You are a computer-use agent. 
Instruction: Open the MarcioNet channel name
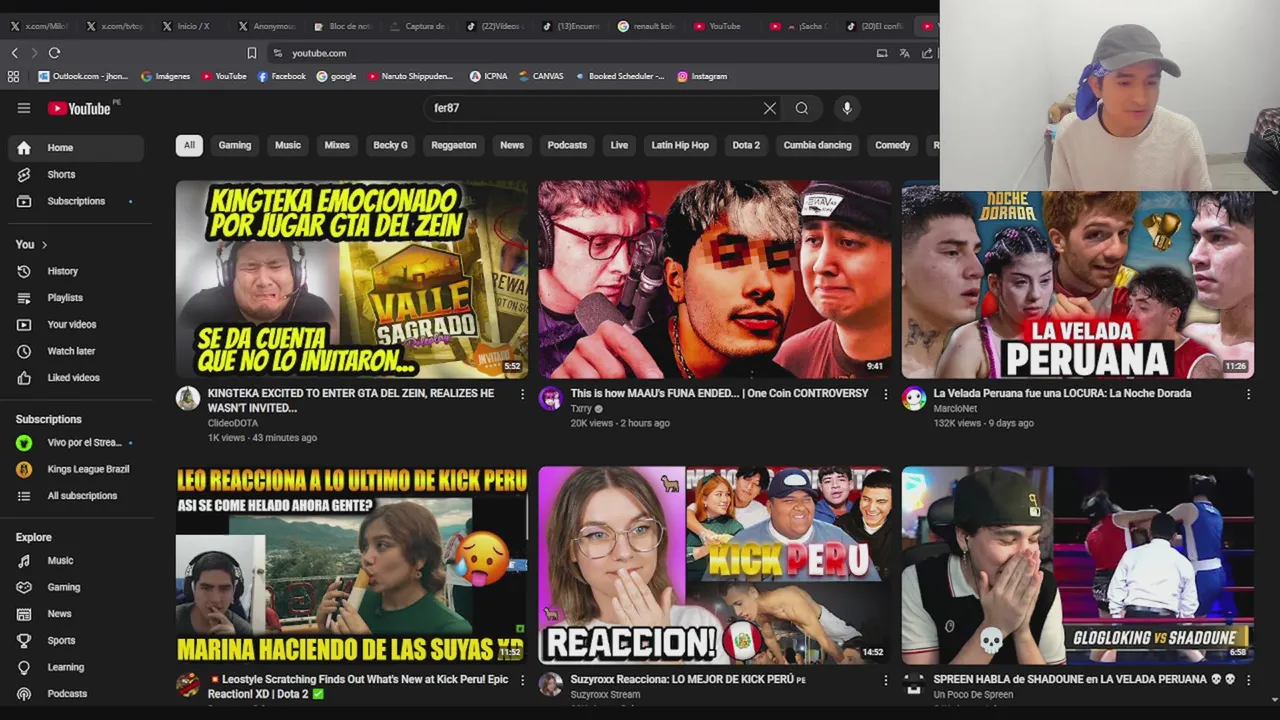pos(955,409)
